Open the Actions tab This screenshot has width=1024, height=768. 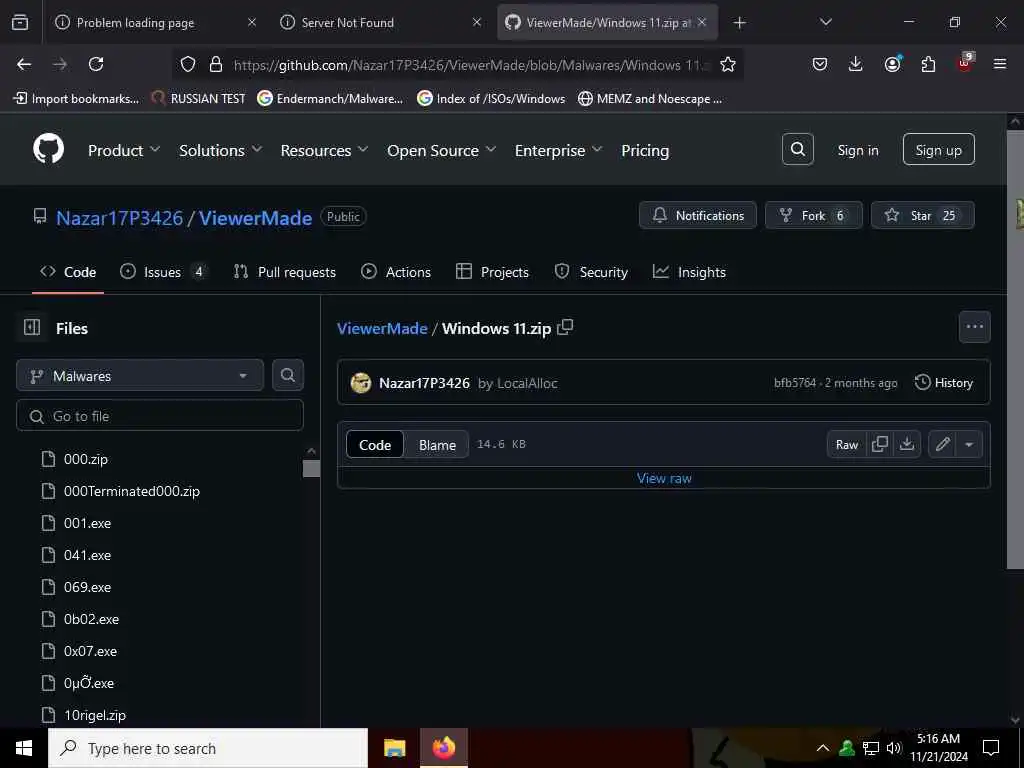coord(396,272)
